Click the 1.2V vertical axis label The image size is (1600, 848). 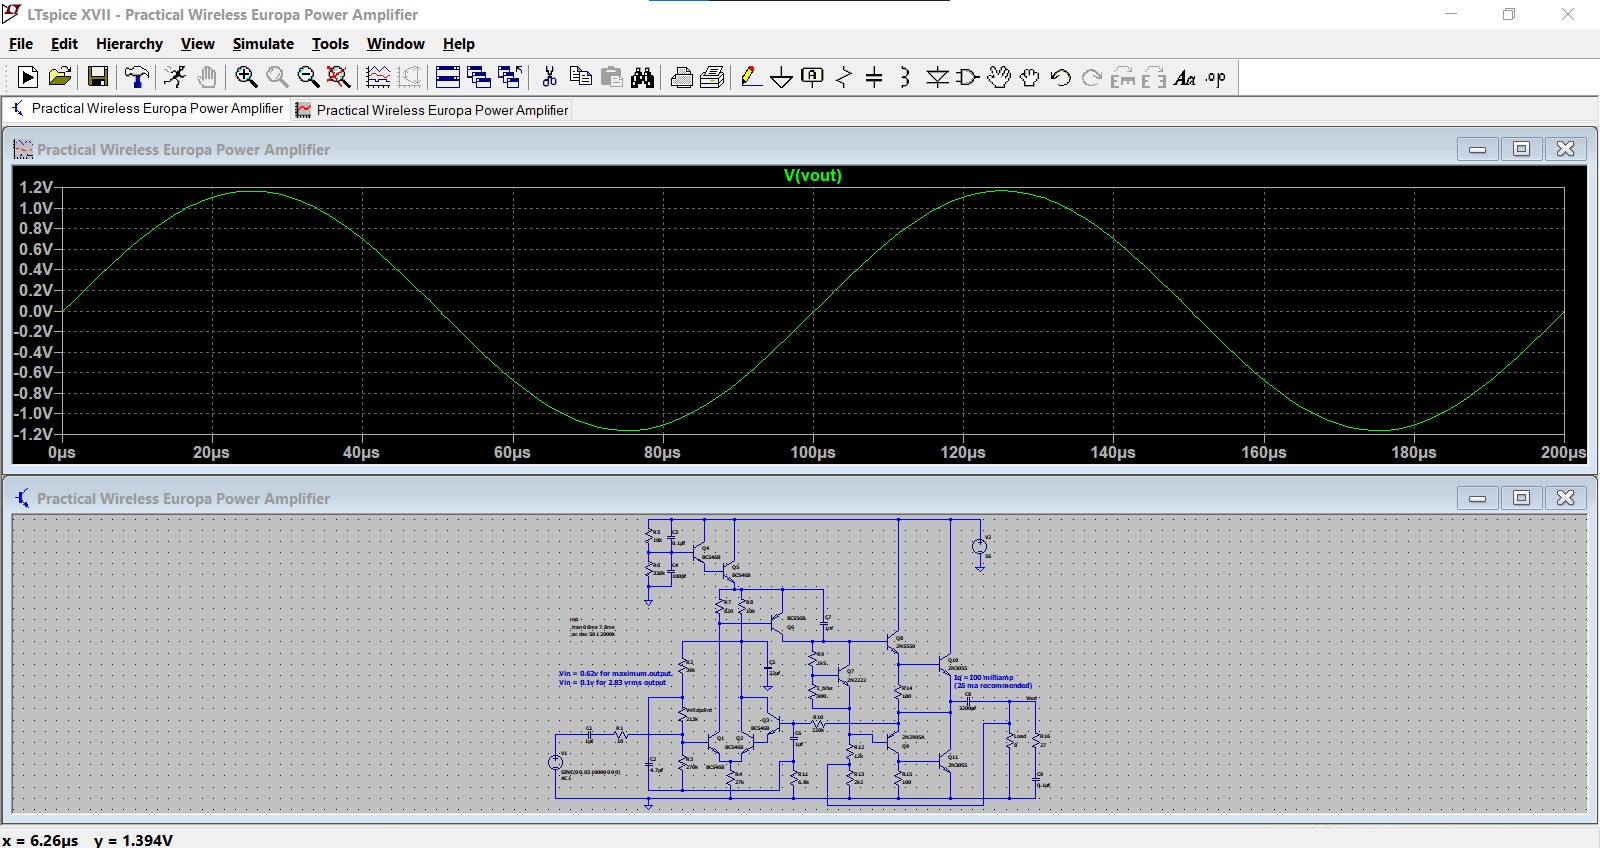click(x=36, y=187)
